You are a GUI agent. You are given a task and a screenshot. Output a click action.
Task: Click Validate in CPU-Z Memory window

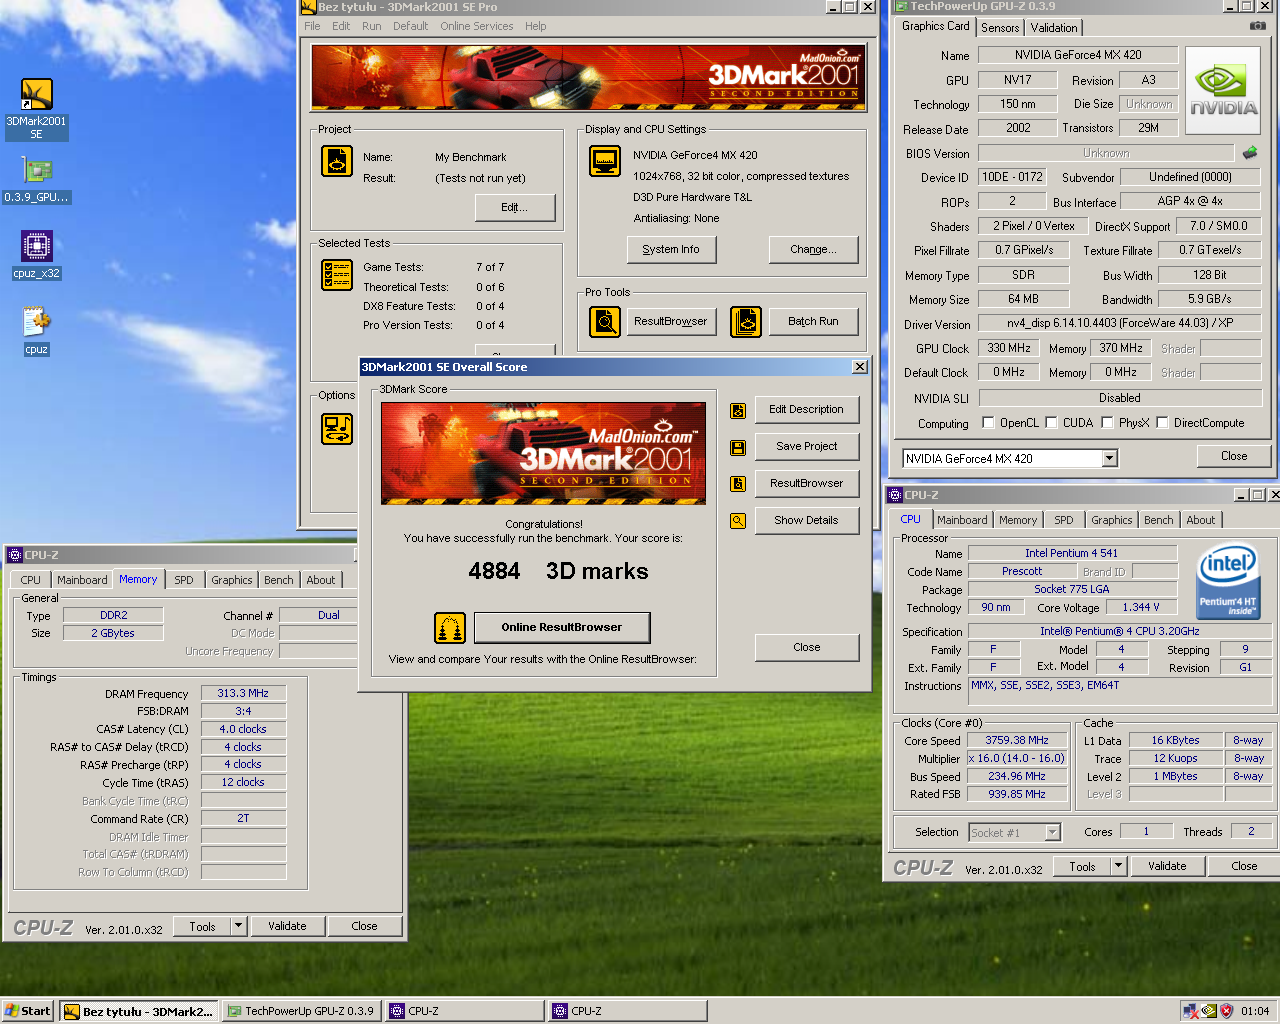coord(287,926)
